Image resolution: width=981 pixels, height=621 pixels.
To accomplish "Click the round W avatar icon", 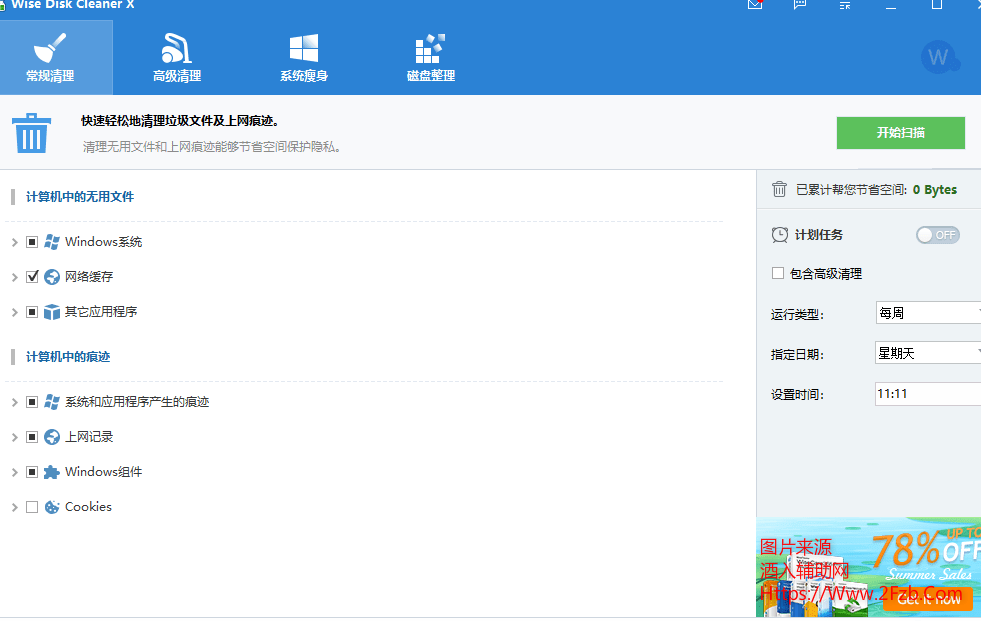I will tap(938, 57).
